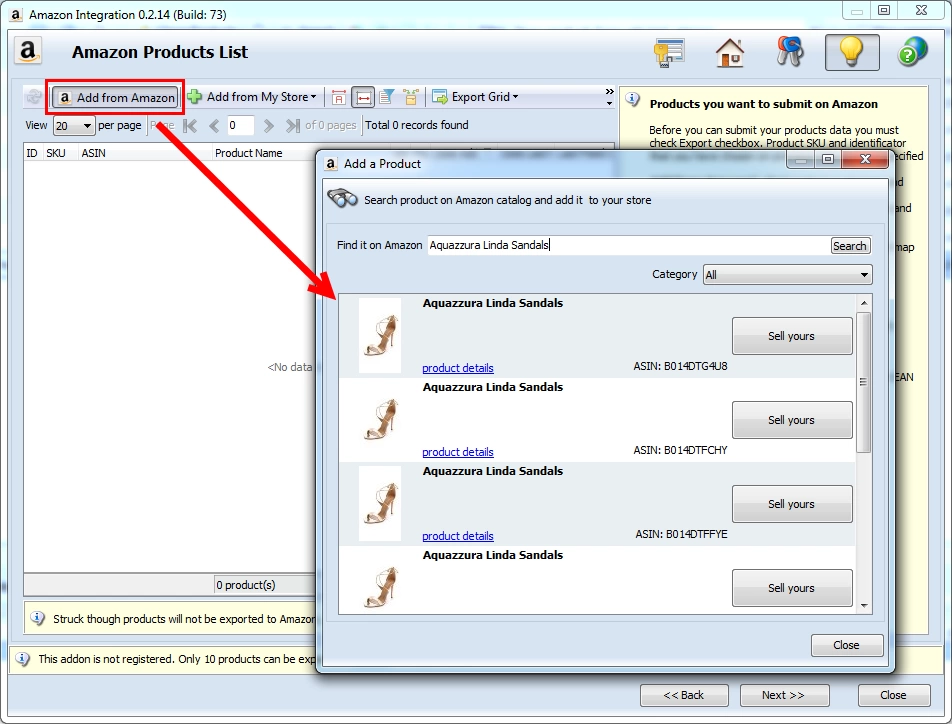Screen dimensions: 952x724
Task: Click the home house icon
Action: pos(730,52)
